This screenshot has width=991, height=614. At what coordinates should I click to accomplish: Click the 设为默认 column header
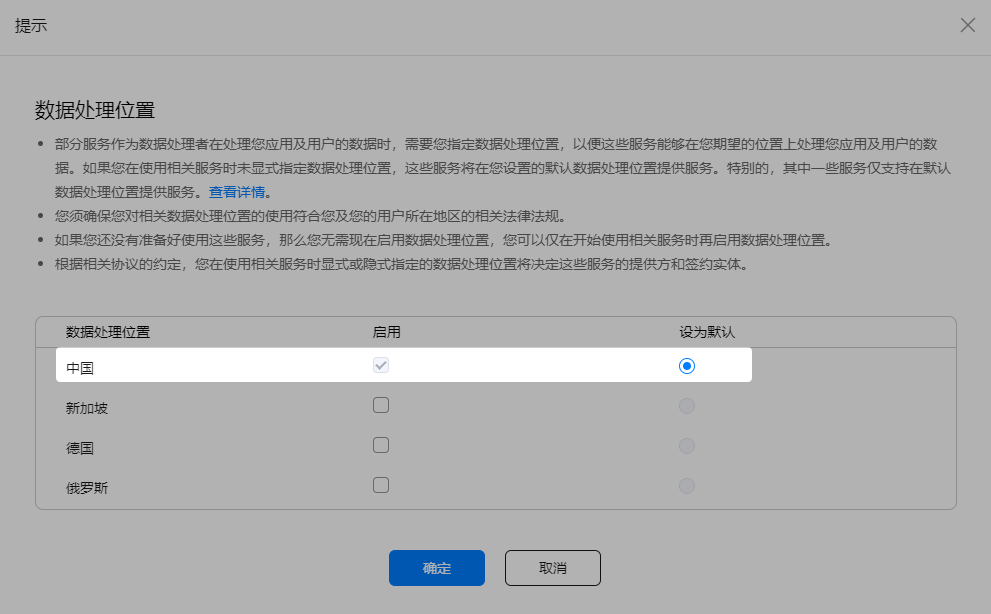(x=707, y=332)
